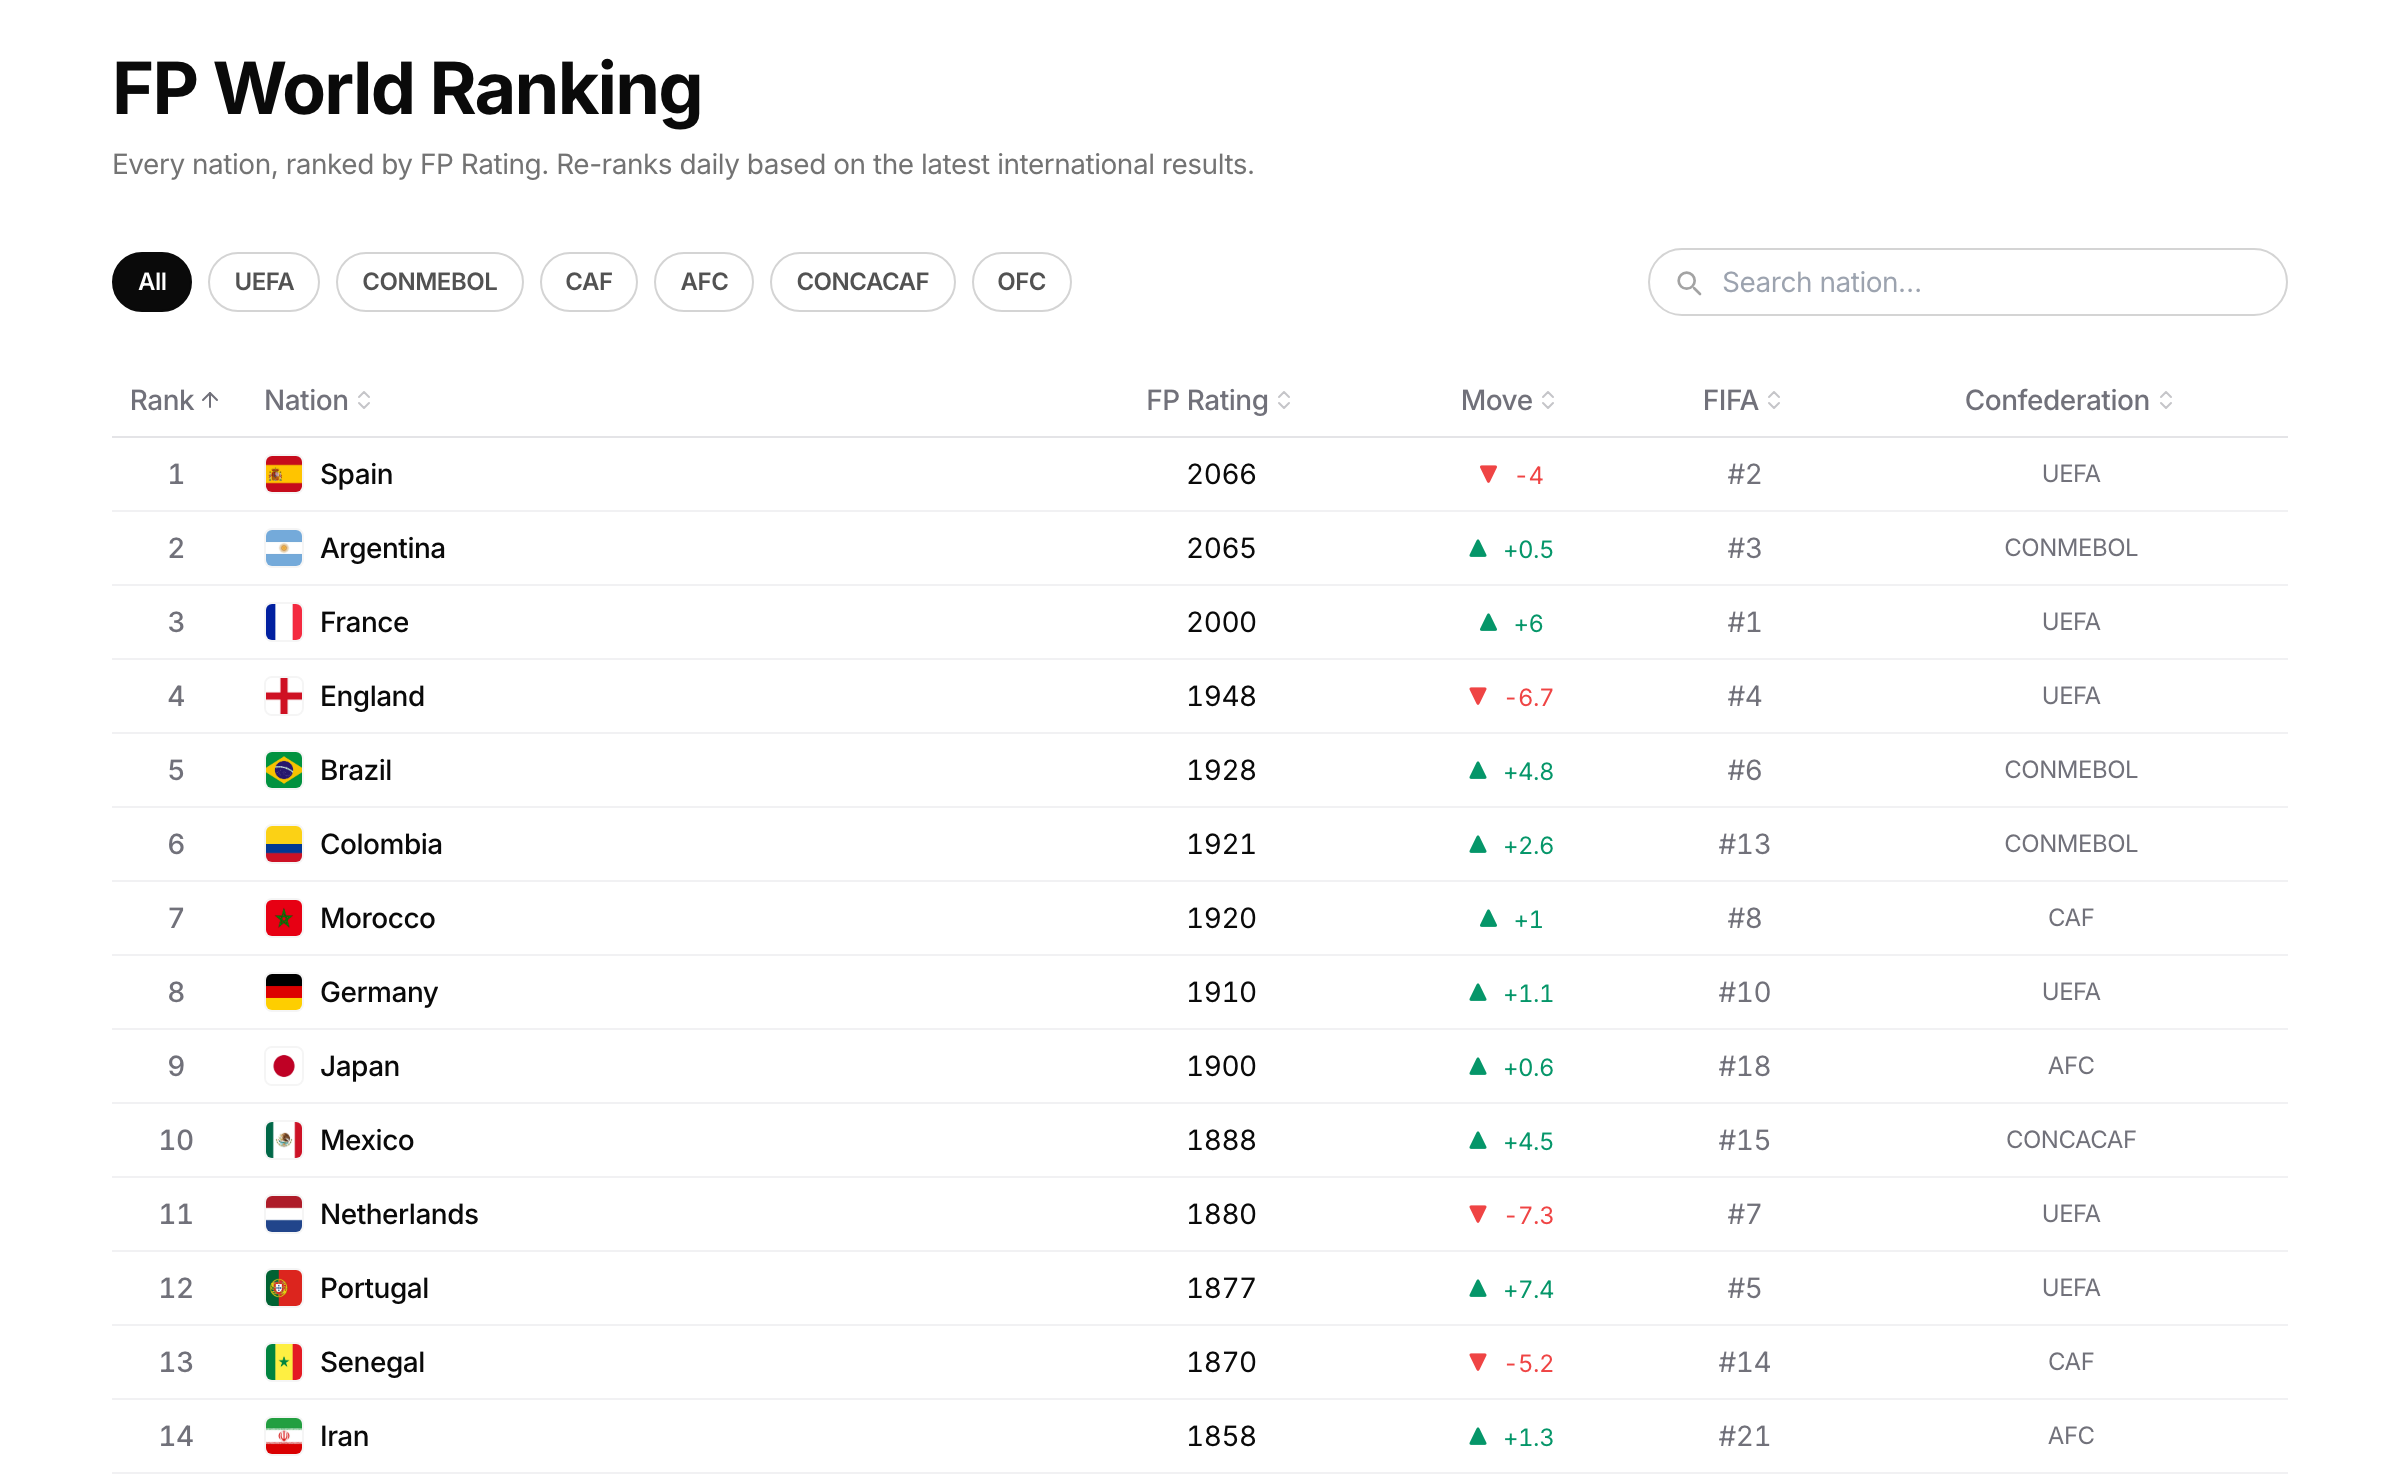Filter nations by CONCACAF pill

pos(863,282)
